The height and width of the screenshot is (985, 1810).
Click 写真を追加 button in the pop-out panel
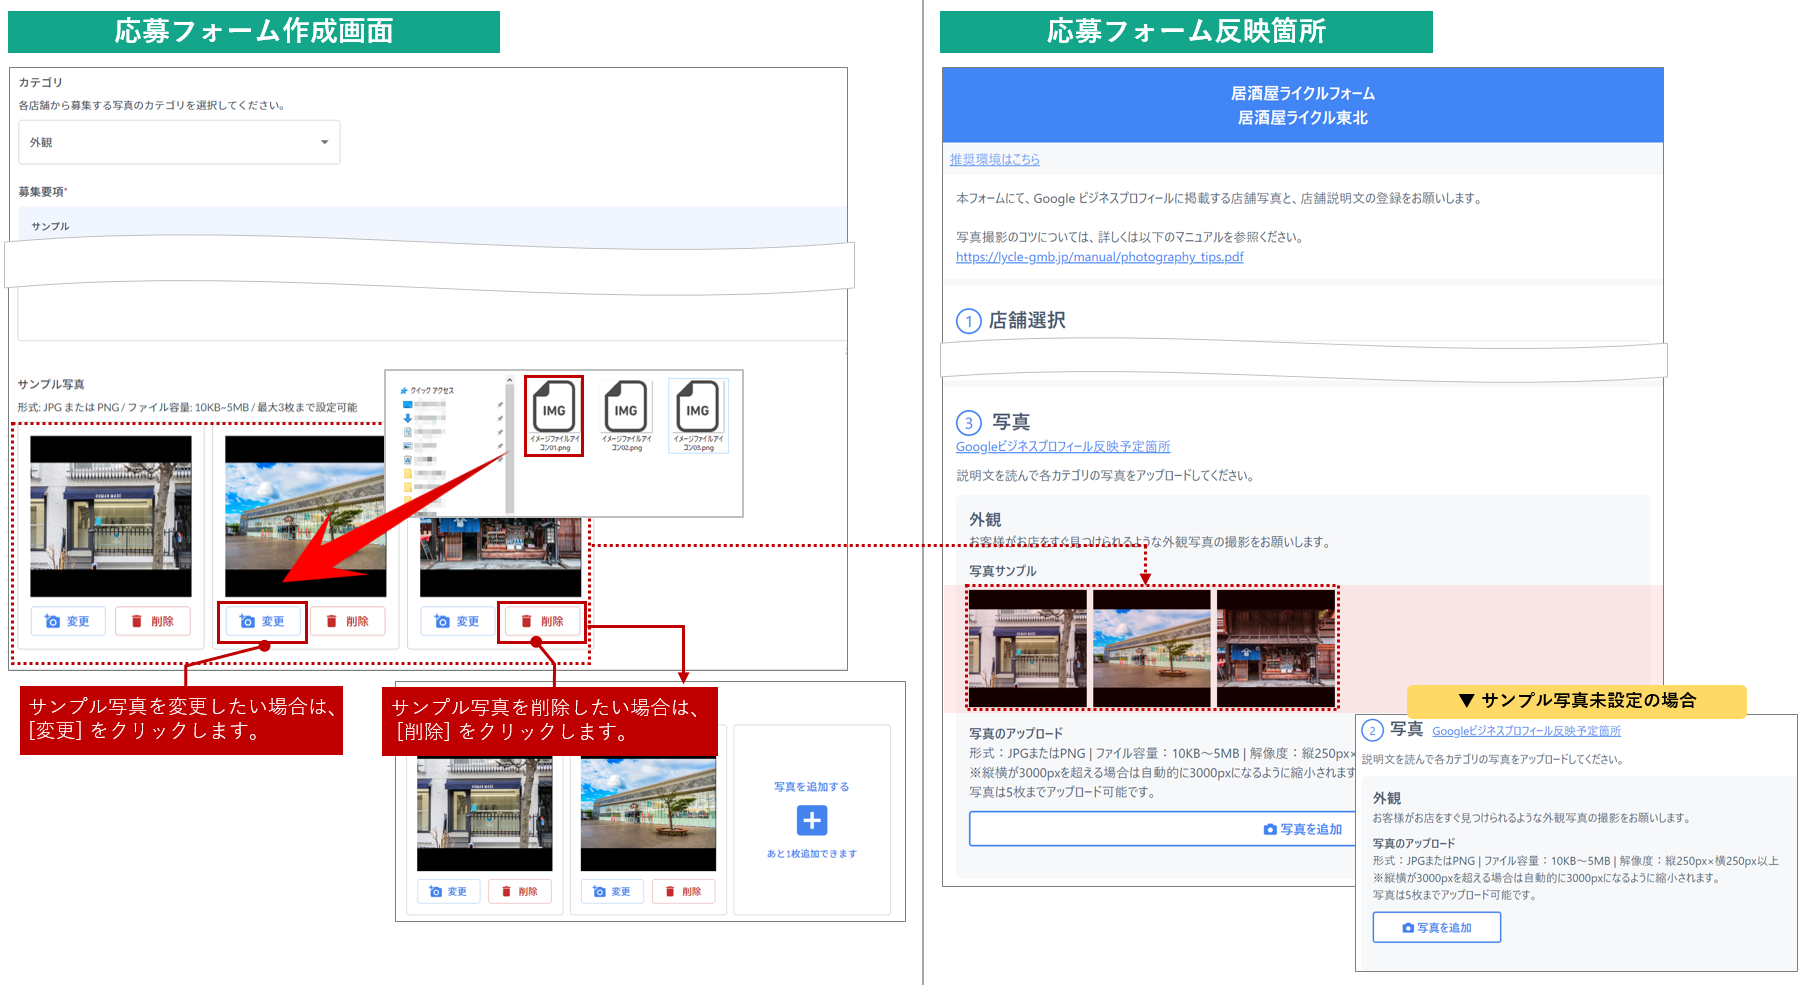pos(1436,928)
